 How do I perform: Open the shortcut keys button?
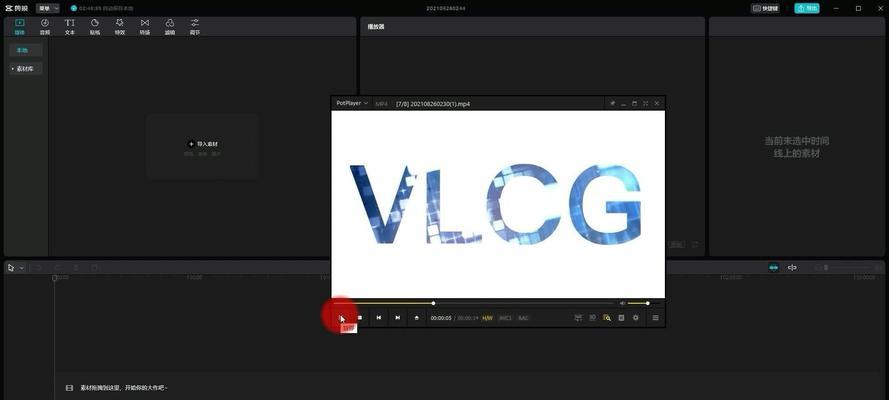765,8
